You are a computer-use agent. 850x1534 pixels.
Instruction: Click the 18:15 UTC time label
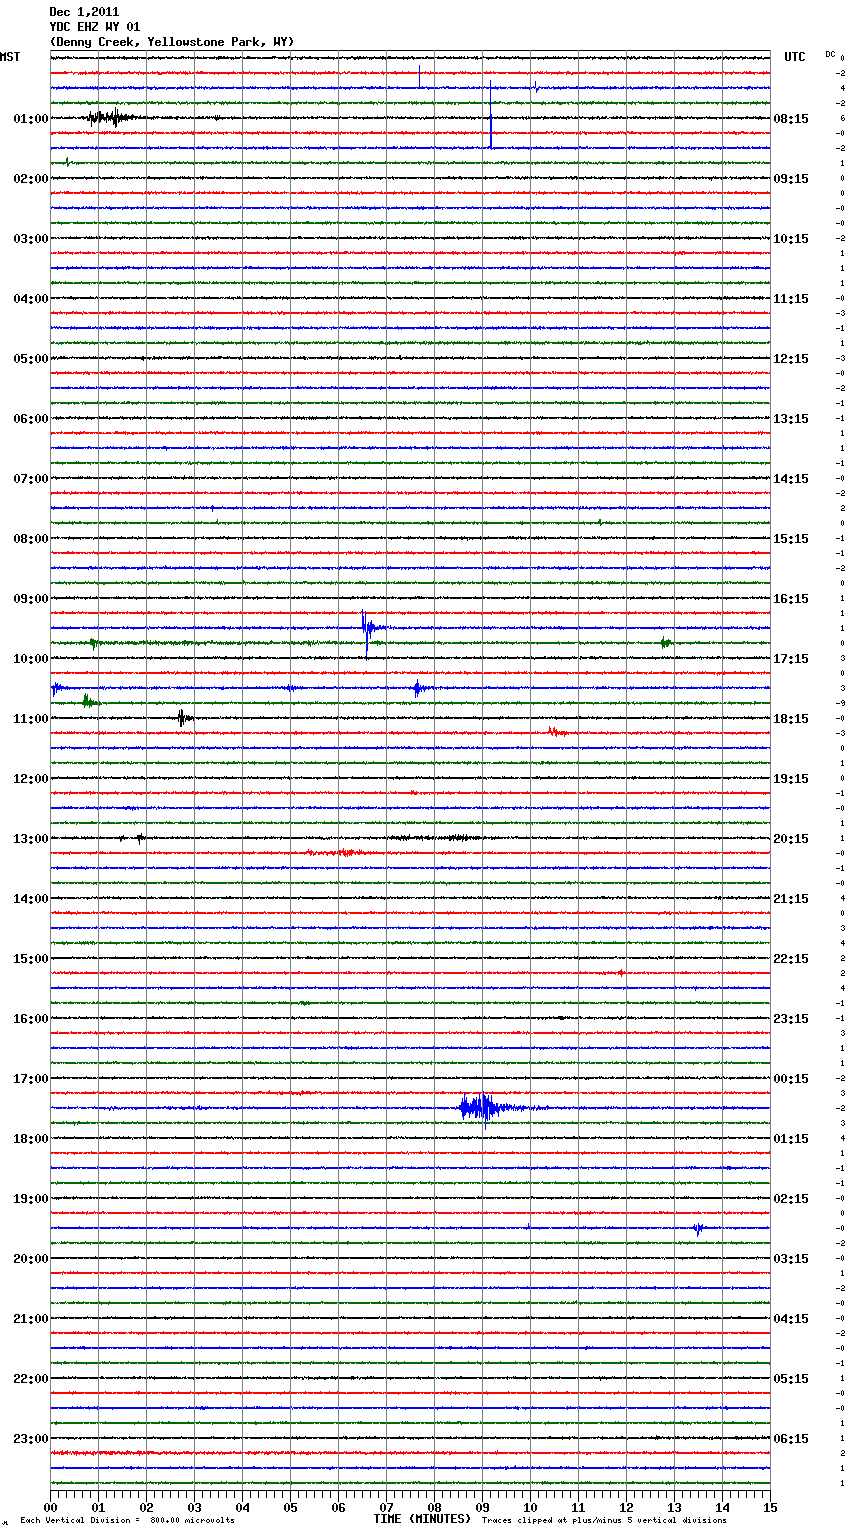791,719
